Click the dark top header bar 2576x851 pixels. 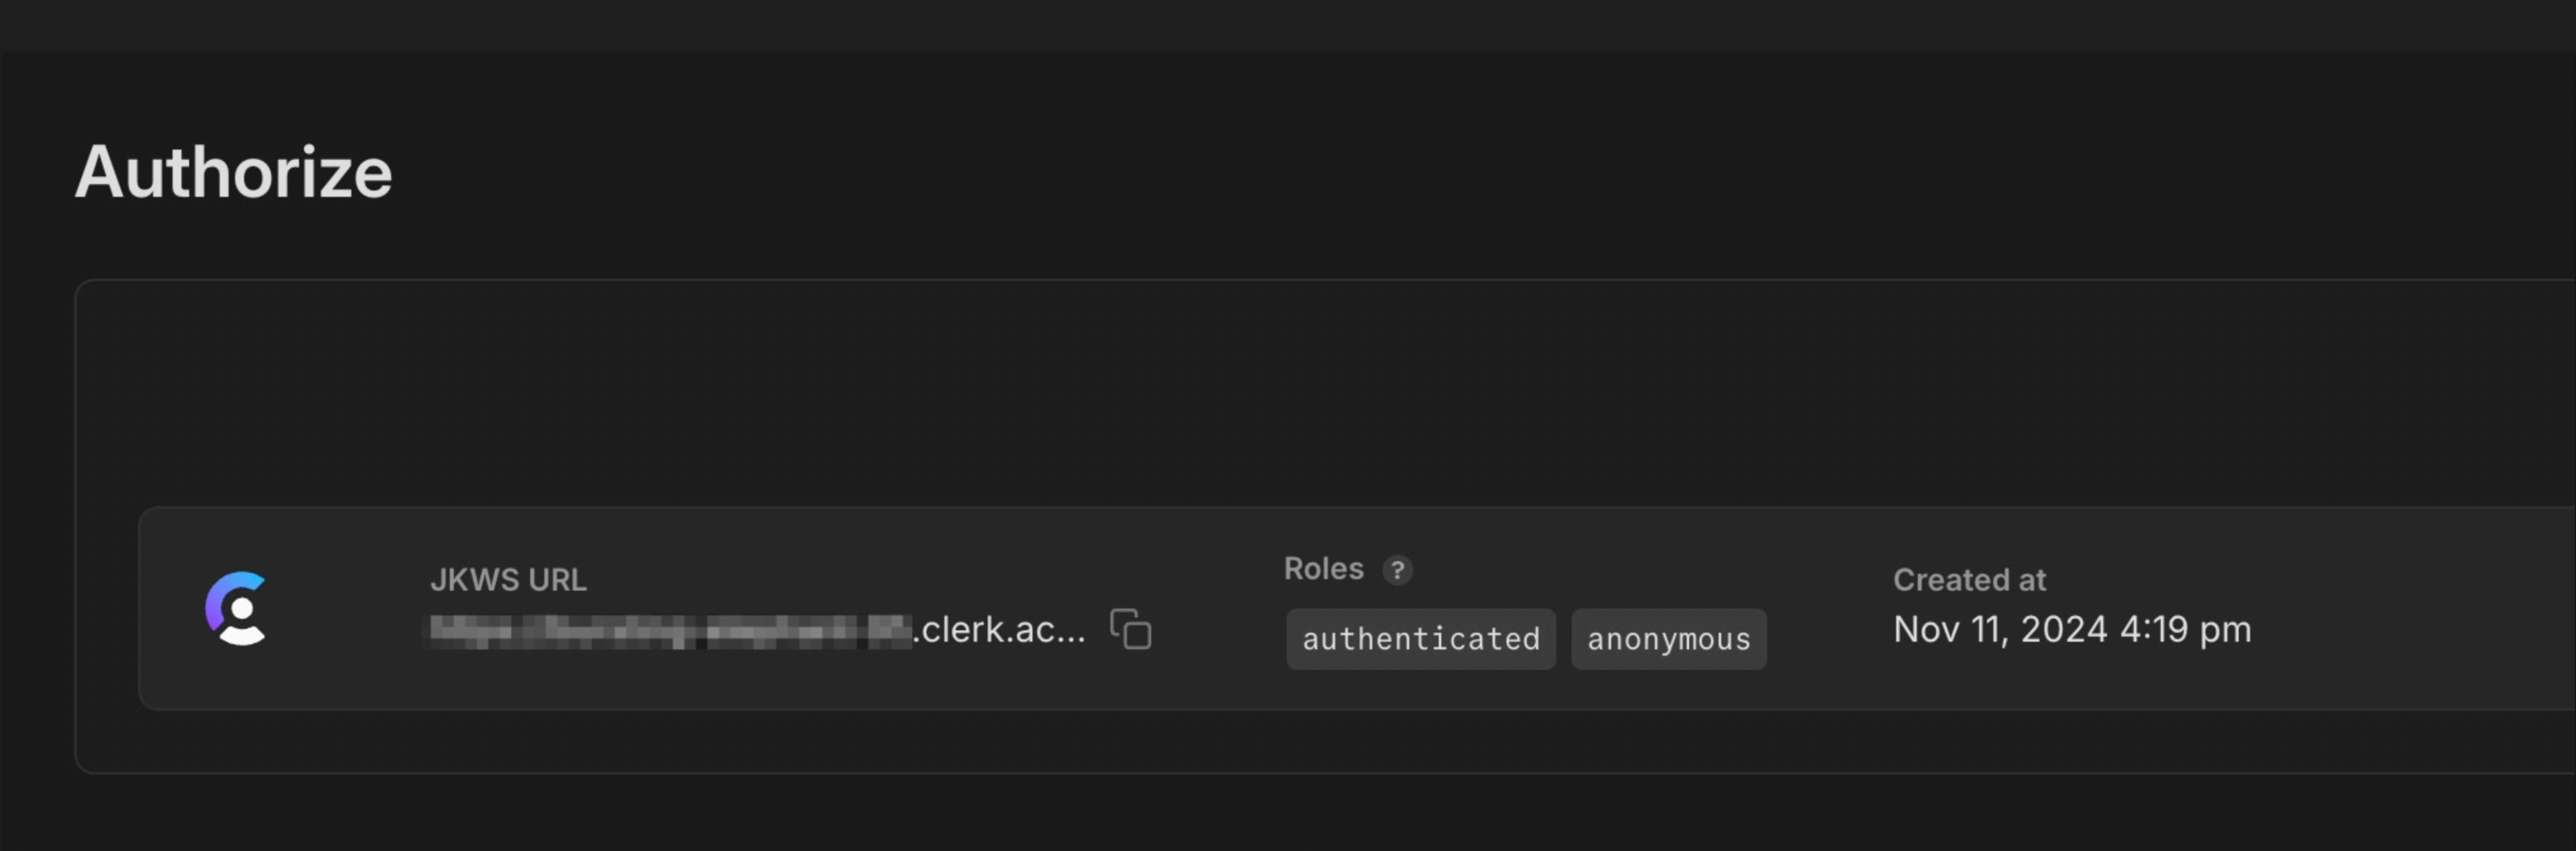click(1288, 24)
